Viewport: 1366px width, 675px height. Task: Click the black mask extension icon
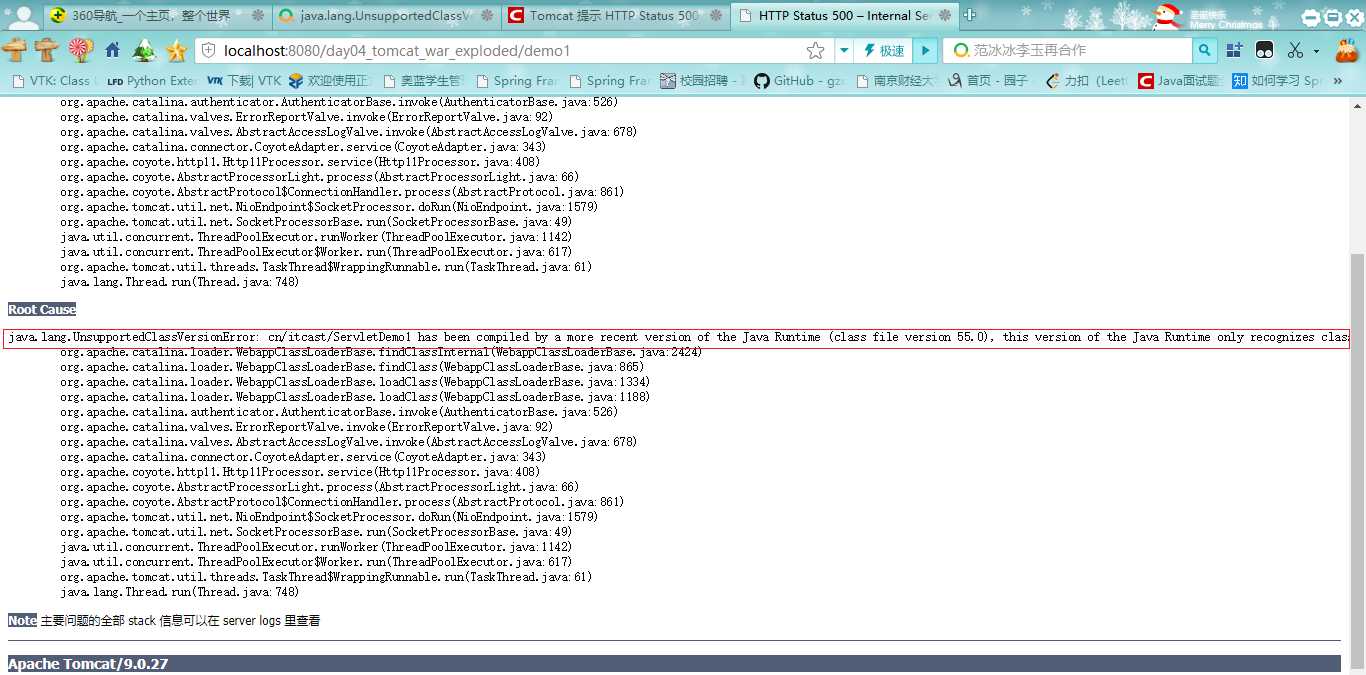[x=1264, y=50]
